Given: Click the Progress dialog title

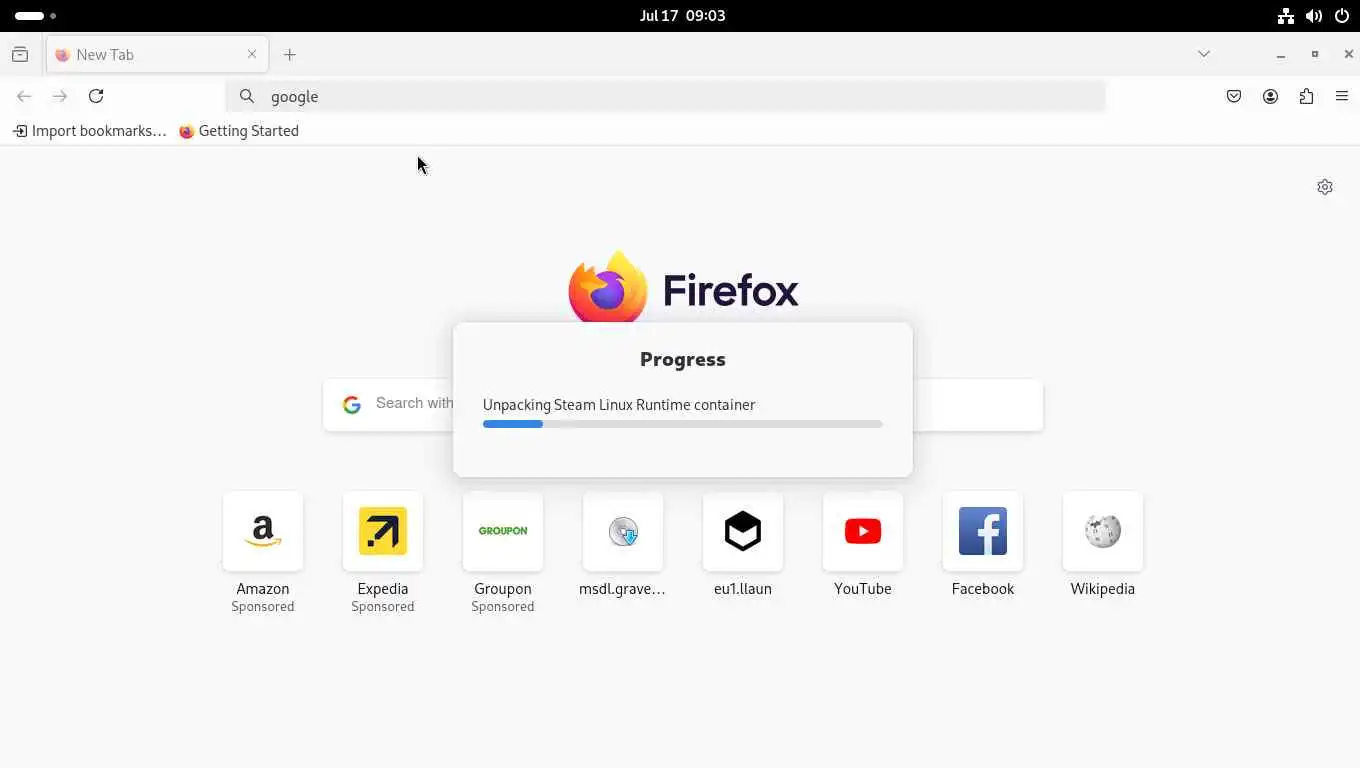Looking at the screenshot, I should pyautogui.click(x=683, y=359).
